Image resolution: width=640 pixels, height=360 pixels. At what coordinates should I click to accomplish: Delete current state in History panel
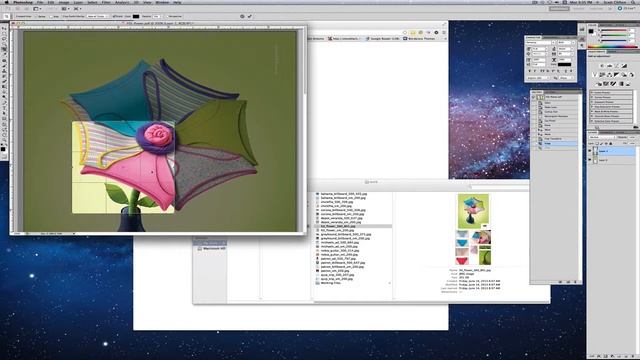coord(576,282)
